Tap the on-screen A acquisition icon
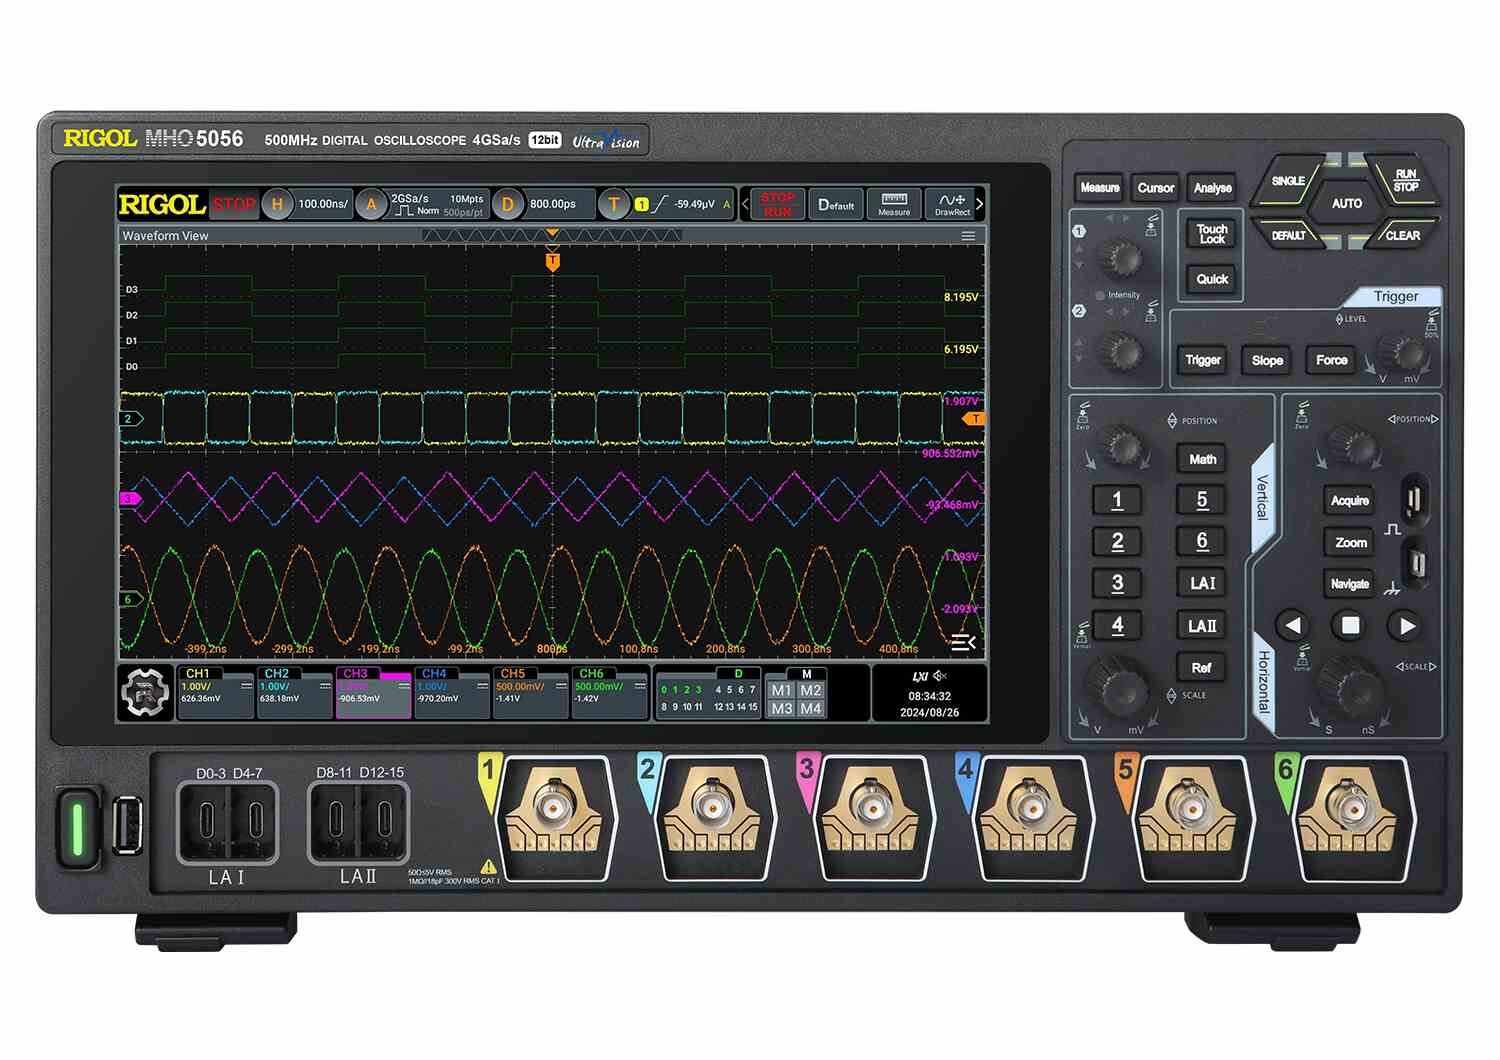The image size is (1500, 1060). coord(371,205)
